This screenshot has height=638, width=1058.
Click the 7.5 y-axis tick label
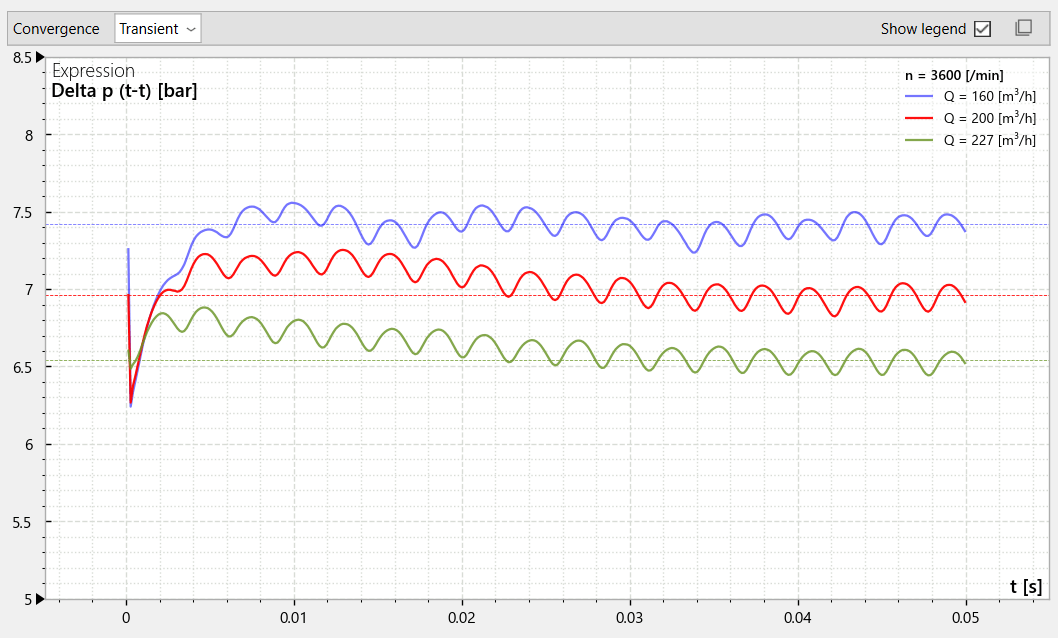(x=23, y=213)
